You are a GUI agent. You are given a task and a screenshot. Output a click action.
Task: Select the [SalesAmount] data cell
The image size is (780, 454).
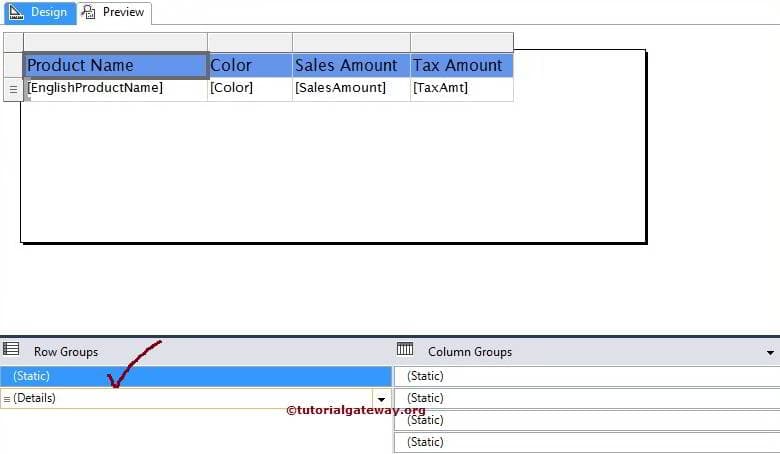pyautogui.click(x=352, y=90)
